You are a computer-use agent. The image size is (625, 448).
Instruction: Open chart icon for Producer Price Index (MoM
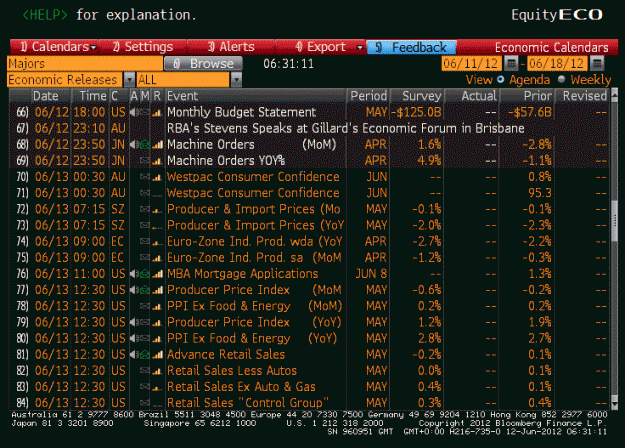(157, 290)
